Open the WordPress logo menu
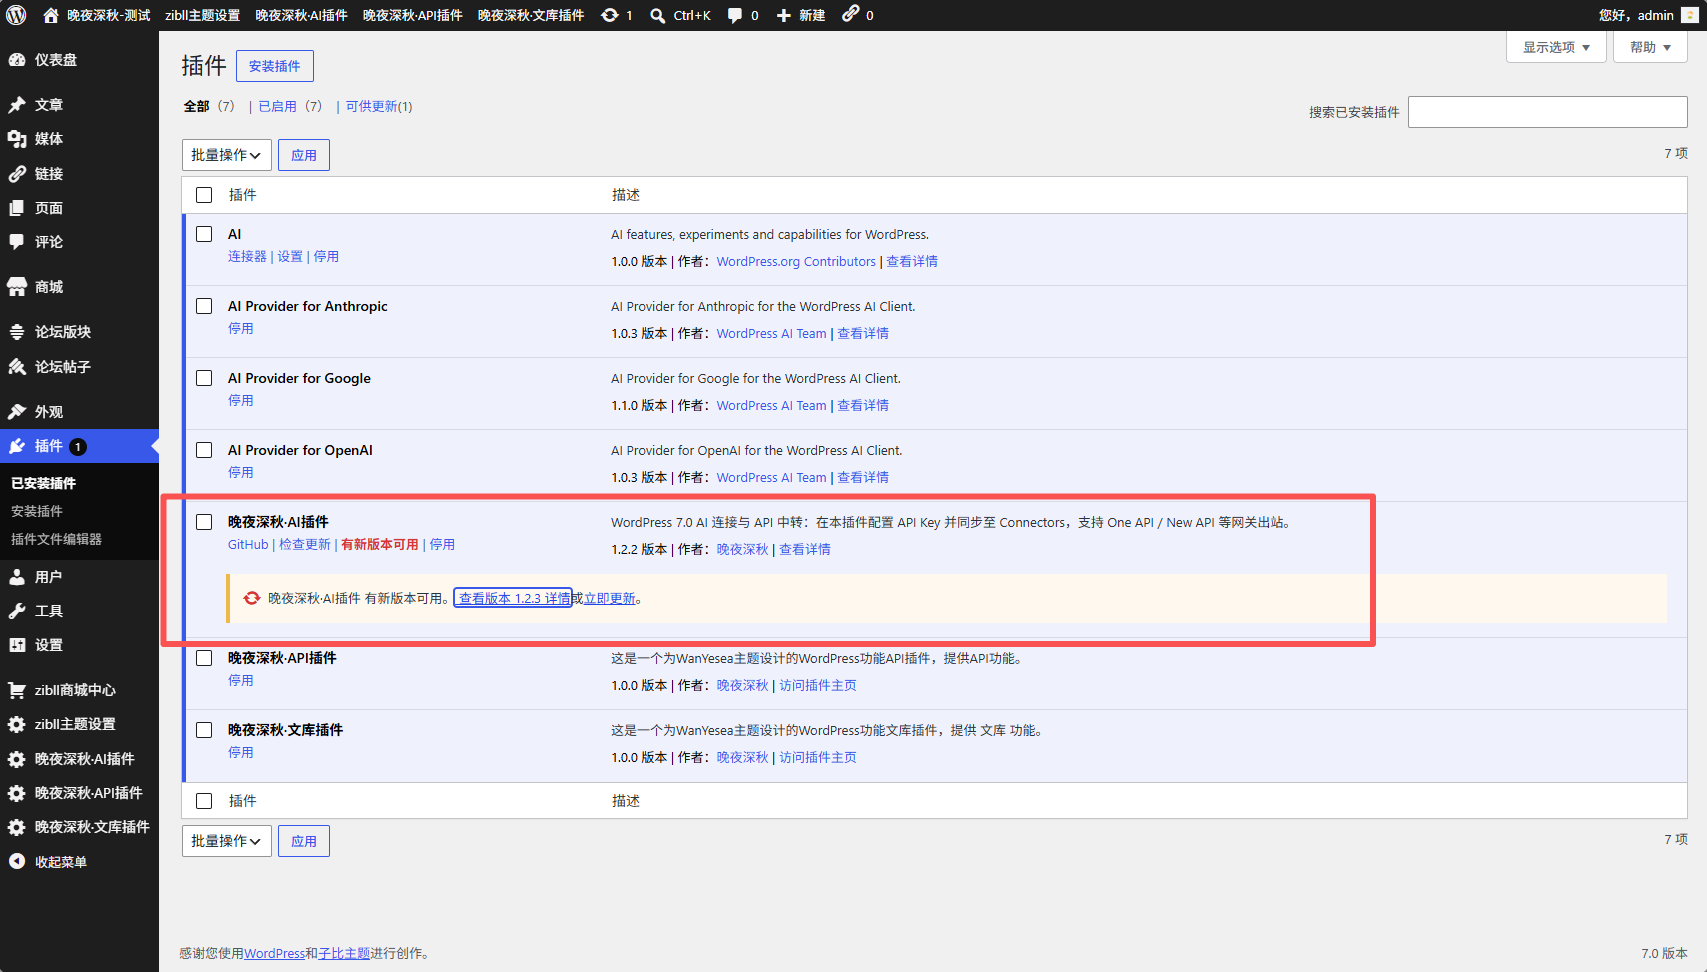 point(16,15)
